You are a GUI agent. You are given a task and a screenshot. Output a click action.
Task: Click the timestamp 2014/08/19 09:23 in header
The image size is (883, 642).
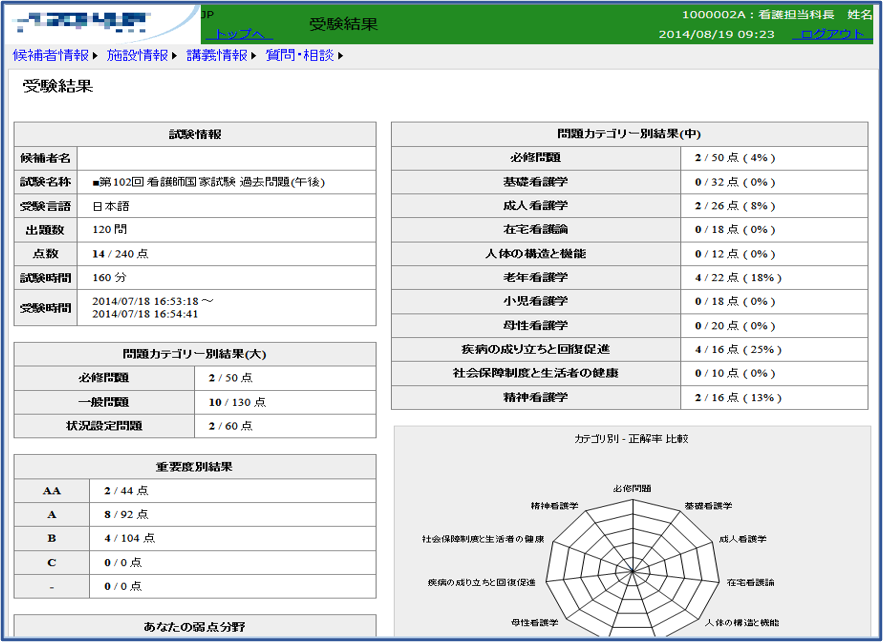716,34
